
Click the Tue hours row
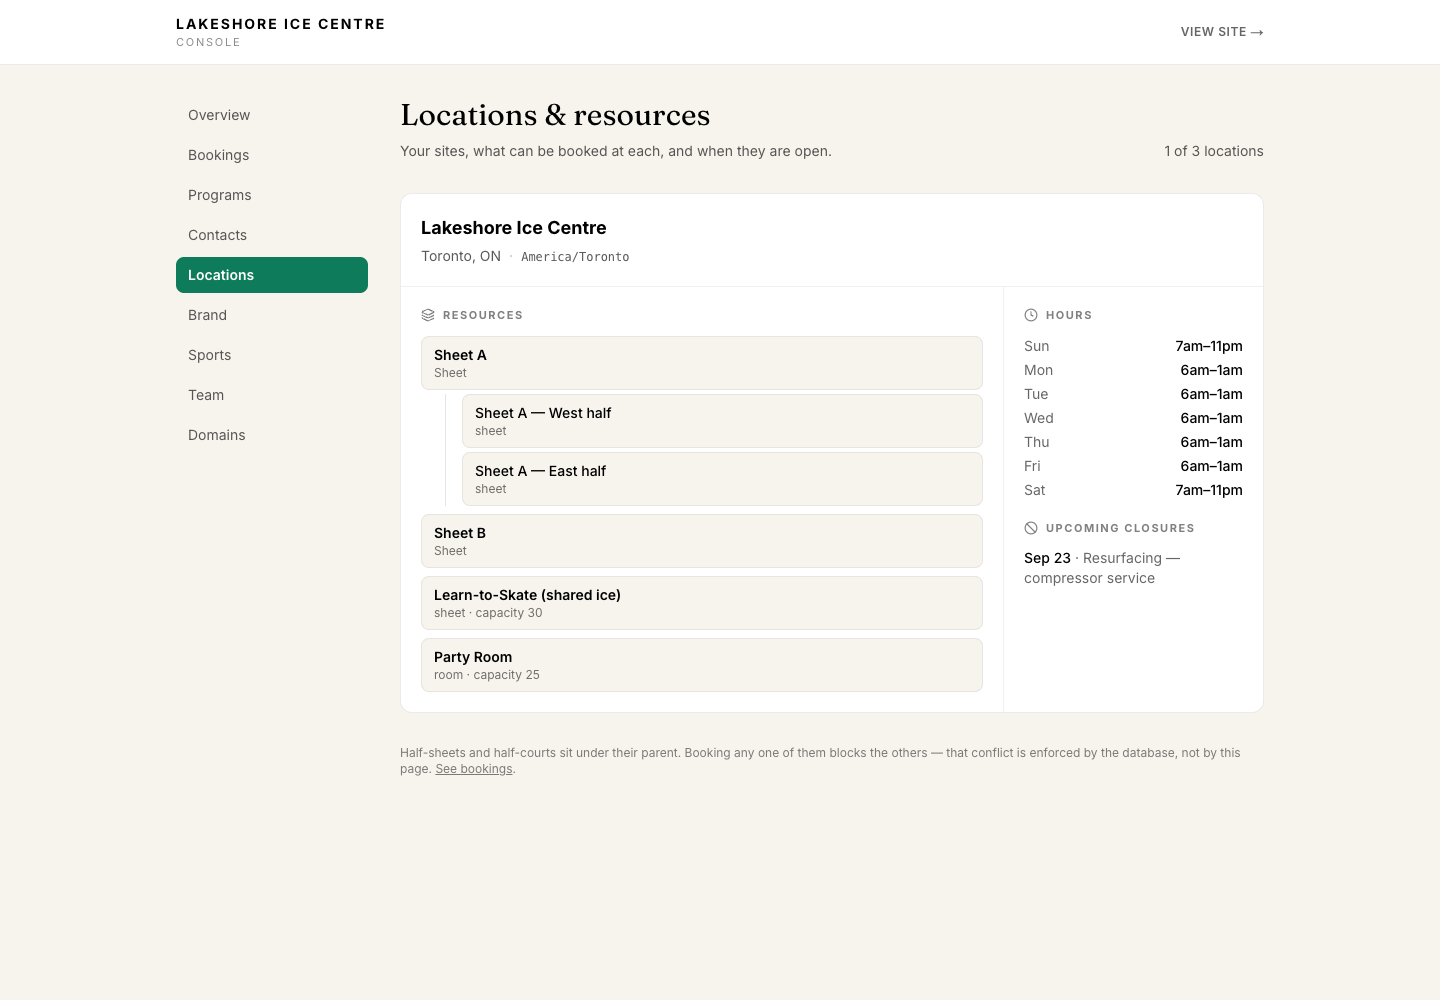click(x=1133, y=394)
